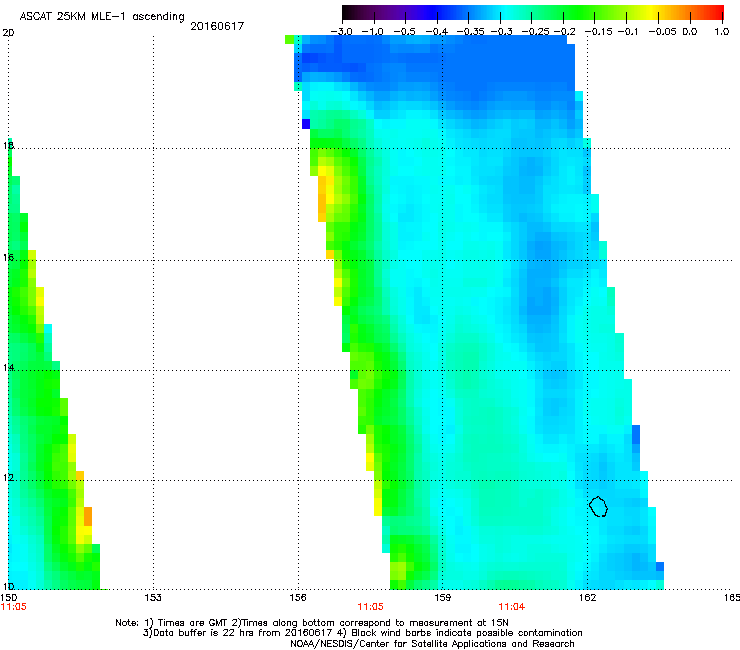
Task: Click the -0.3 color bar label
Action: pyautogui.click(x=501, y=32)
